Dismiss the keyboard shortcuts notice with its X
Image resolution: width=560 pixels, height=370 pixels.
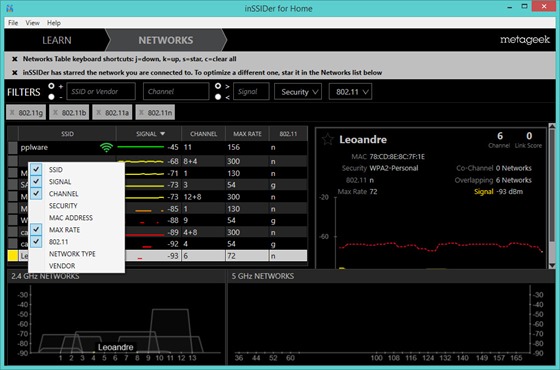click(x=15, y=59)
